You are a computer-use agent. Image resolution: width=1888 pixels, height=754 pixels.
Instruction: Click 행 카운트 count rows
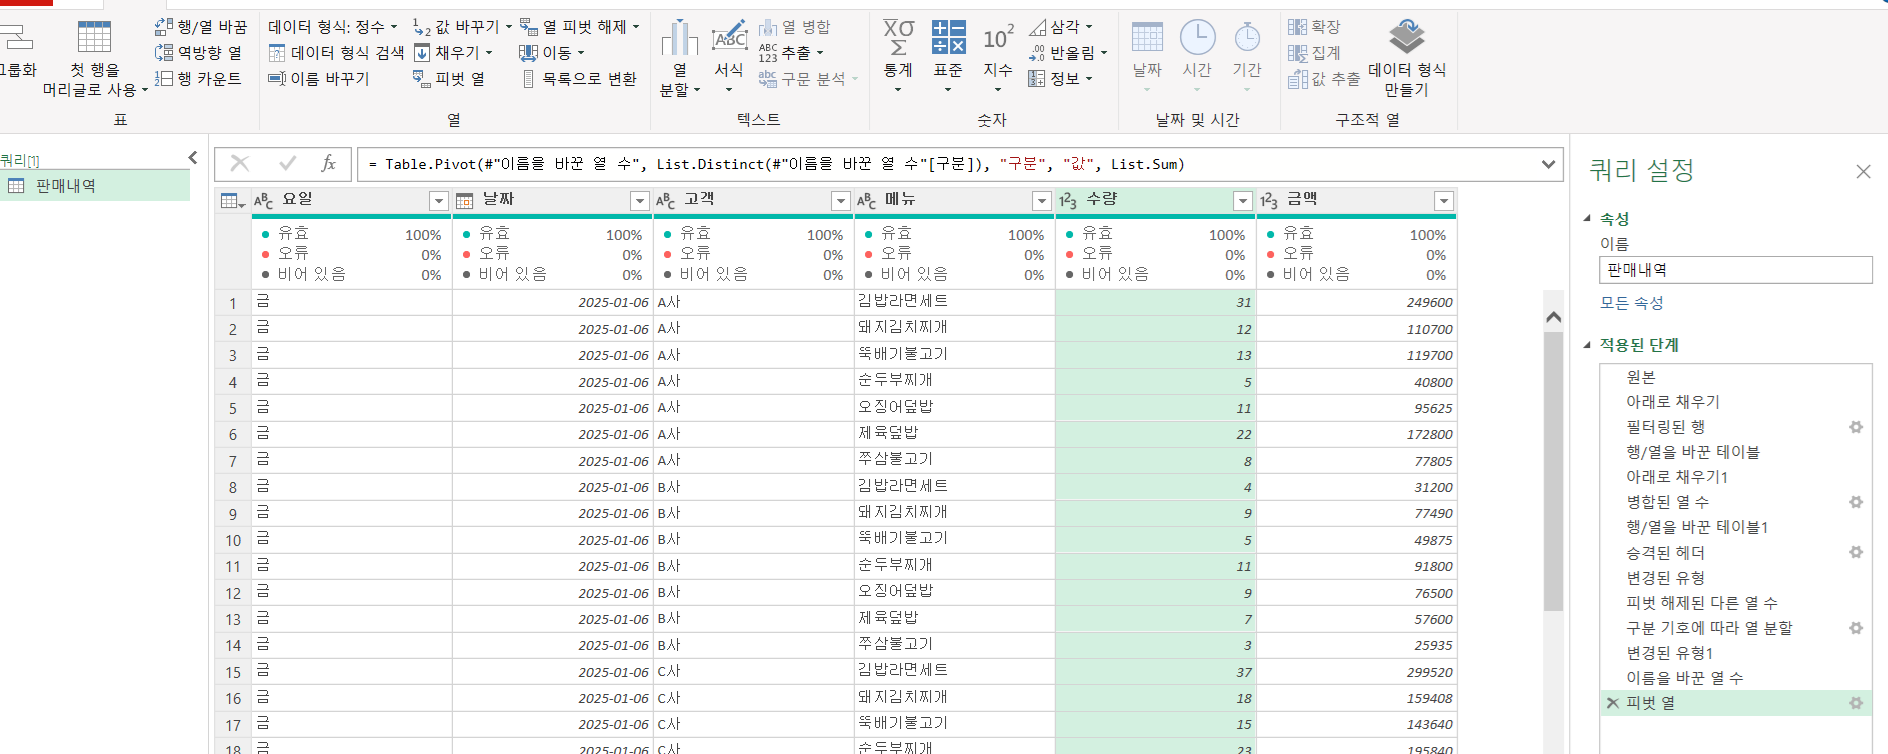point(198,78)
